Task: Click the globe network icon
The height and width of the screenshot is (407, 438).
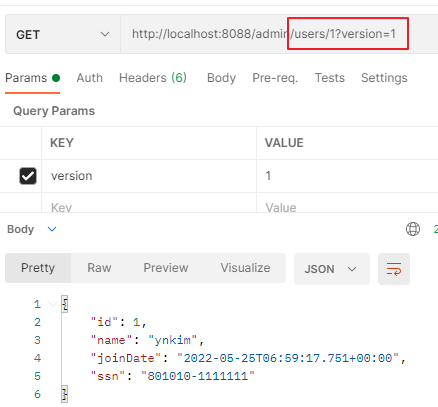Action: (x=413, y=229)
